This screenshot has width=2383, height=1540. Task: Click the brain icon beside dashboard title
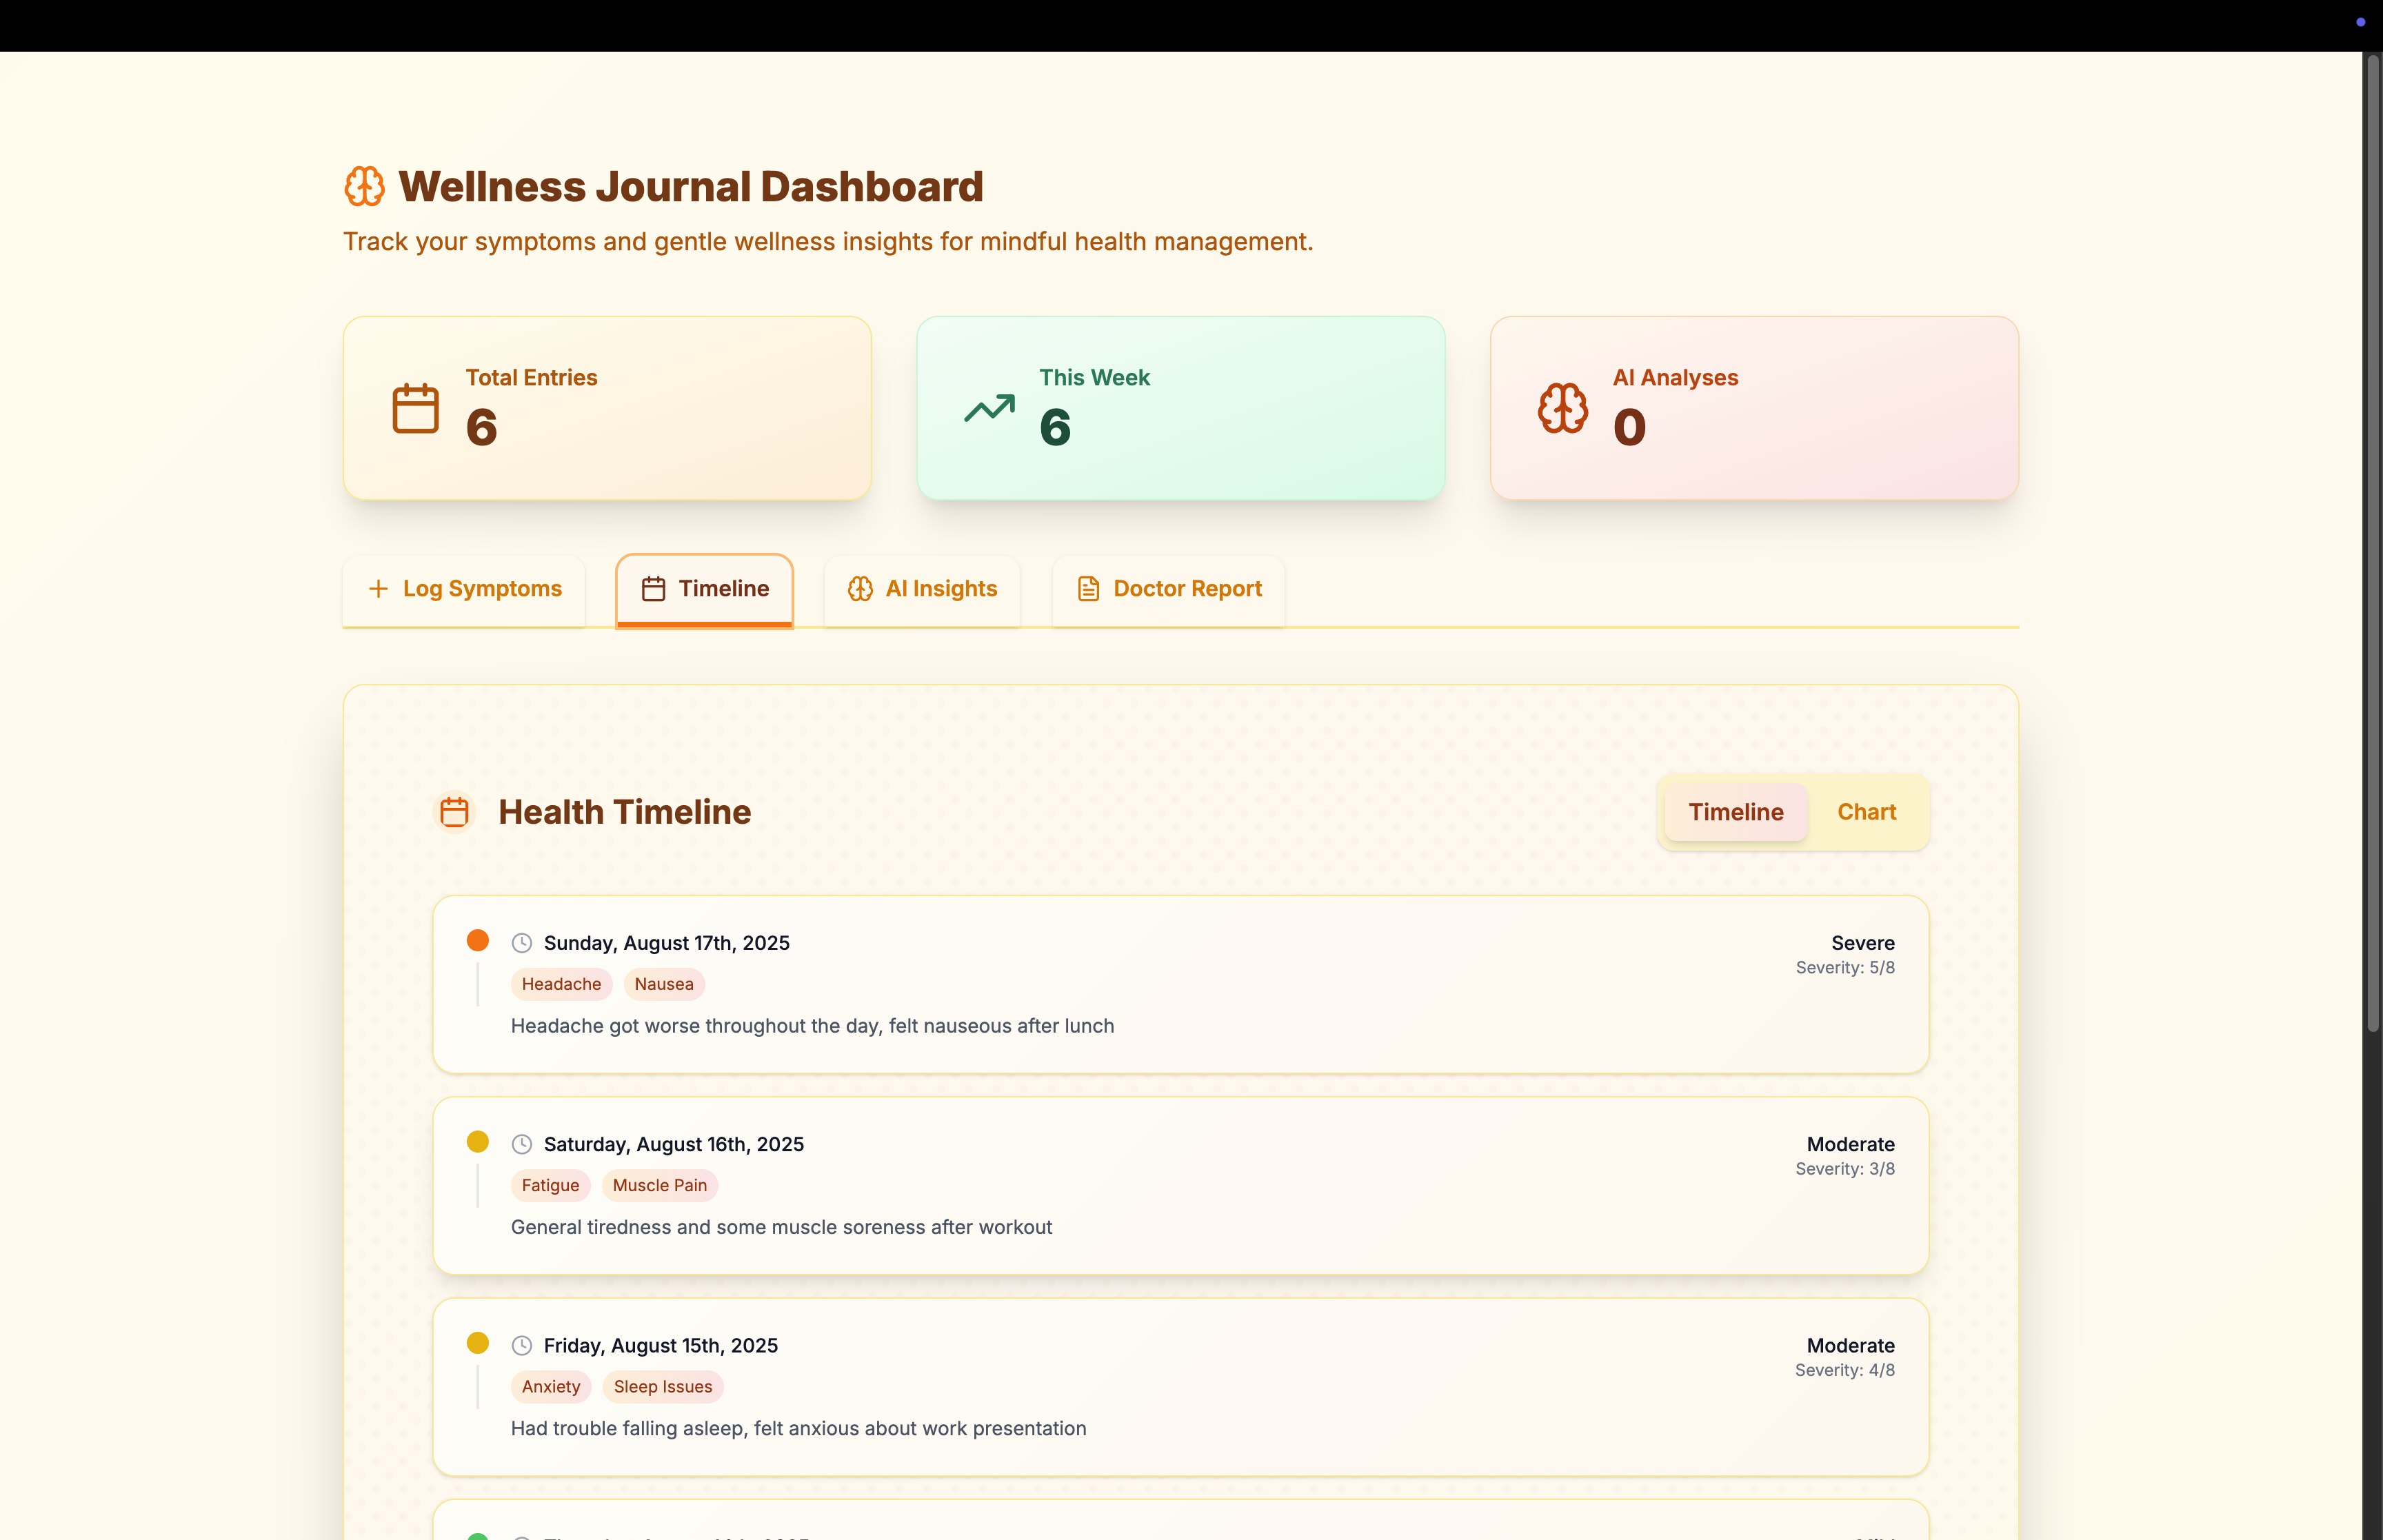(364, 187)
